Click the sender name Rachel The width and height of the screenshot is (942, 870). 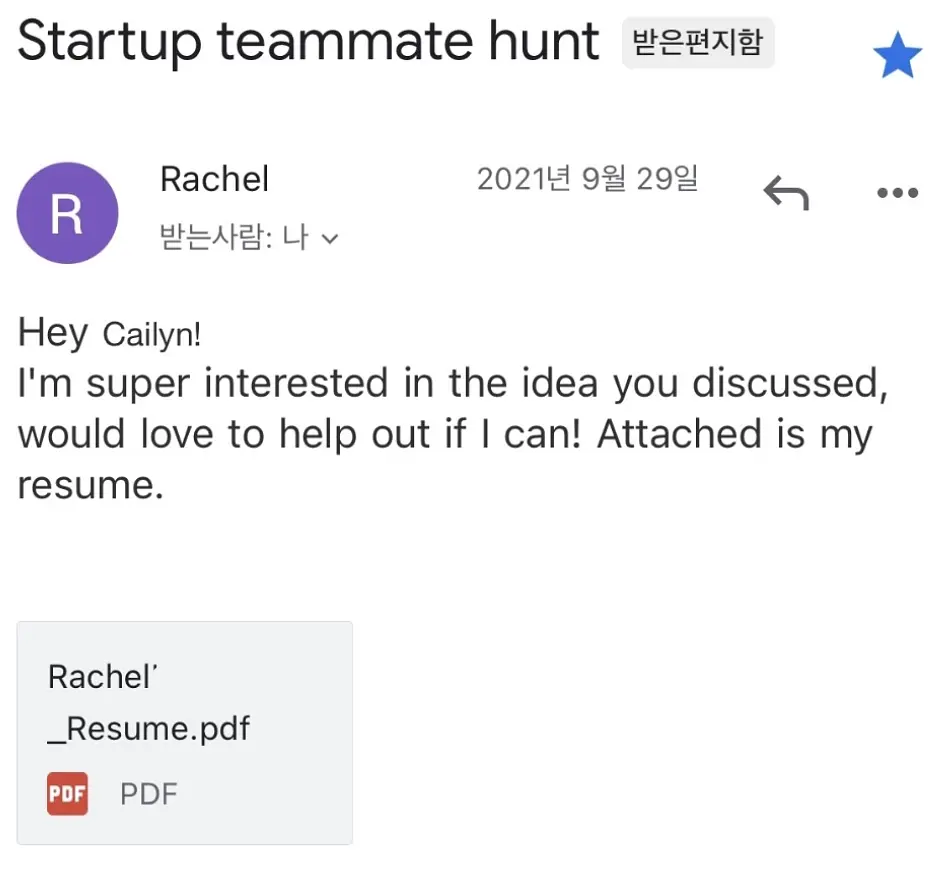pyautogui.click(x=214, y=179)
